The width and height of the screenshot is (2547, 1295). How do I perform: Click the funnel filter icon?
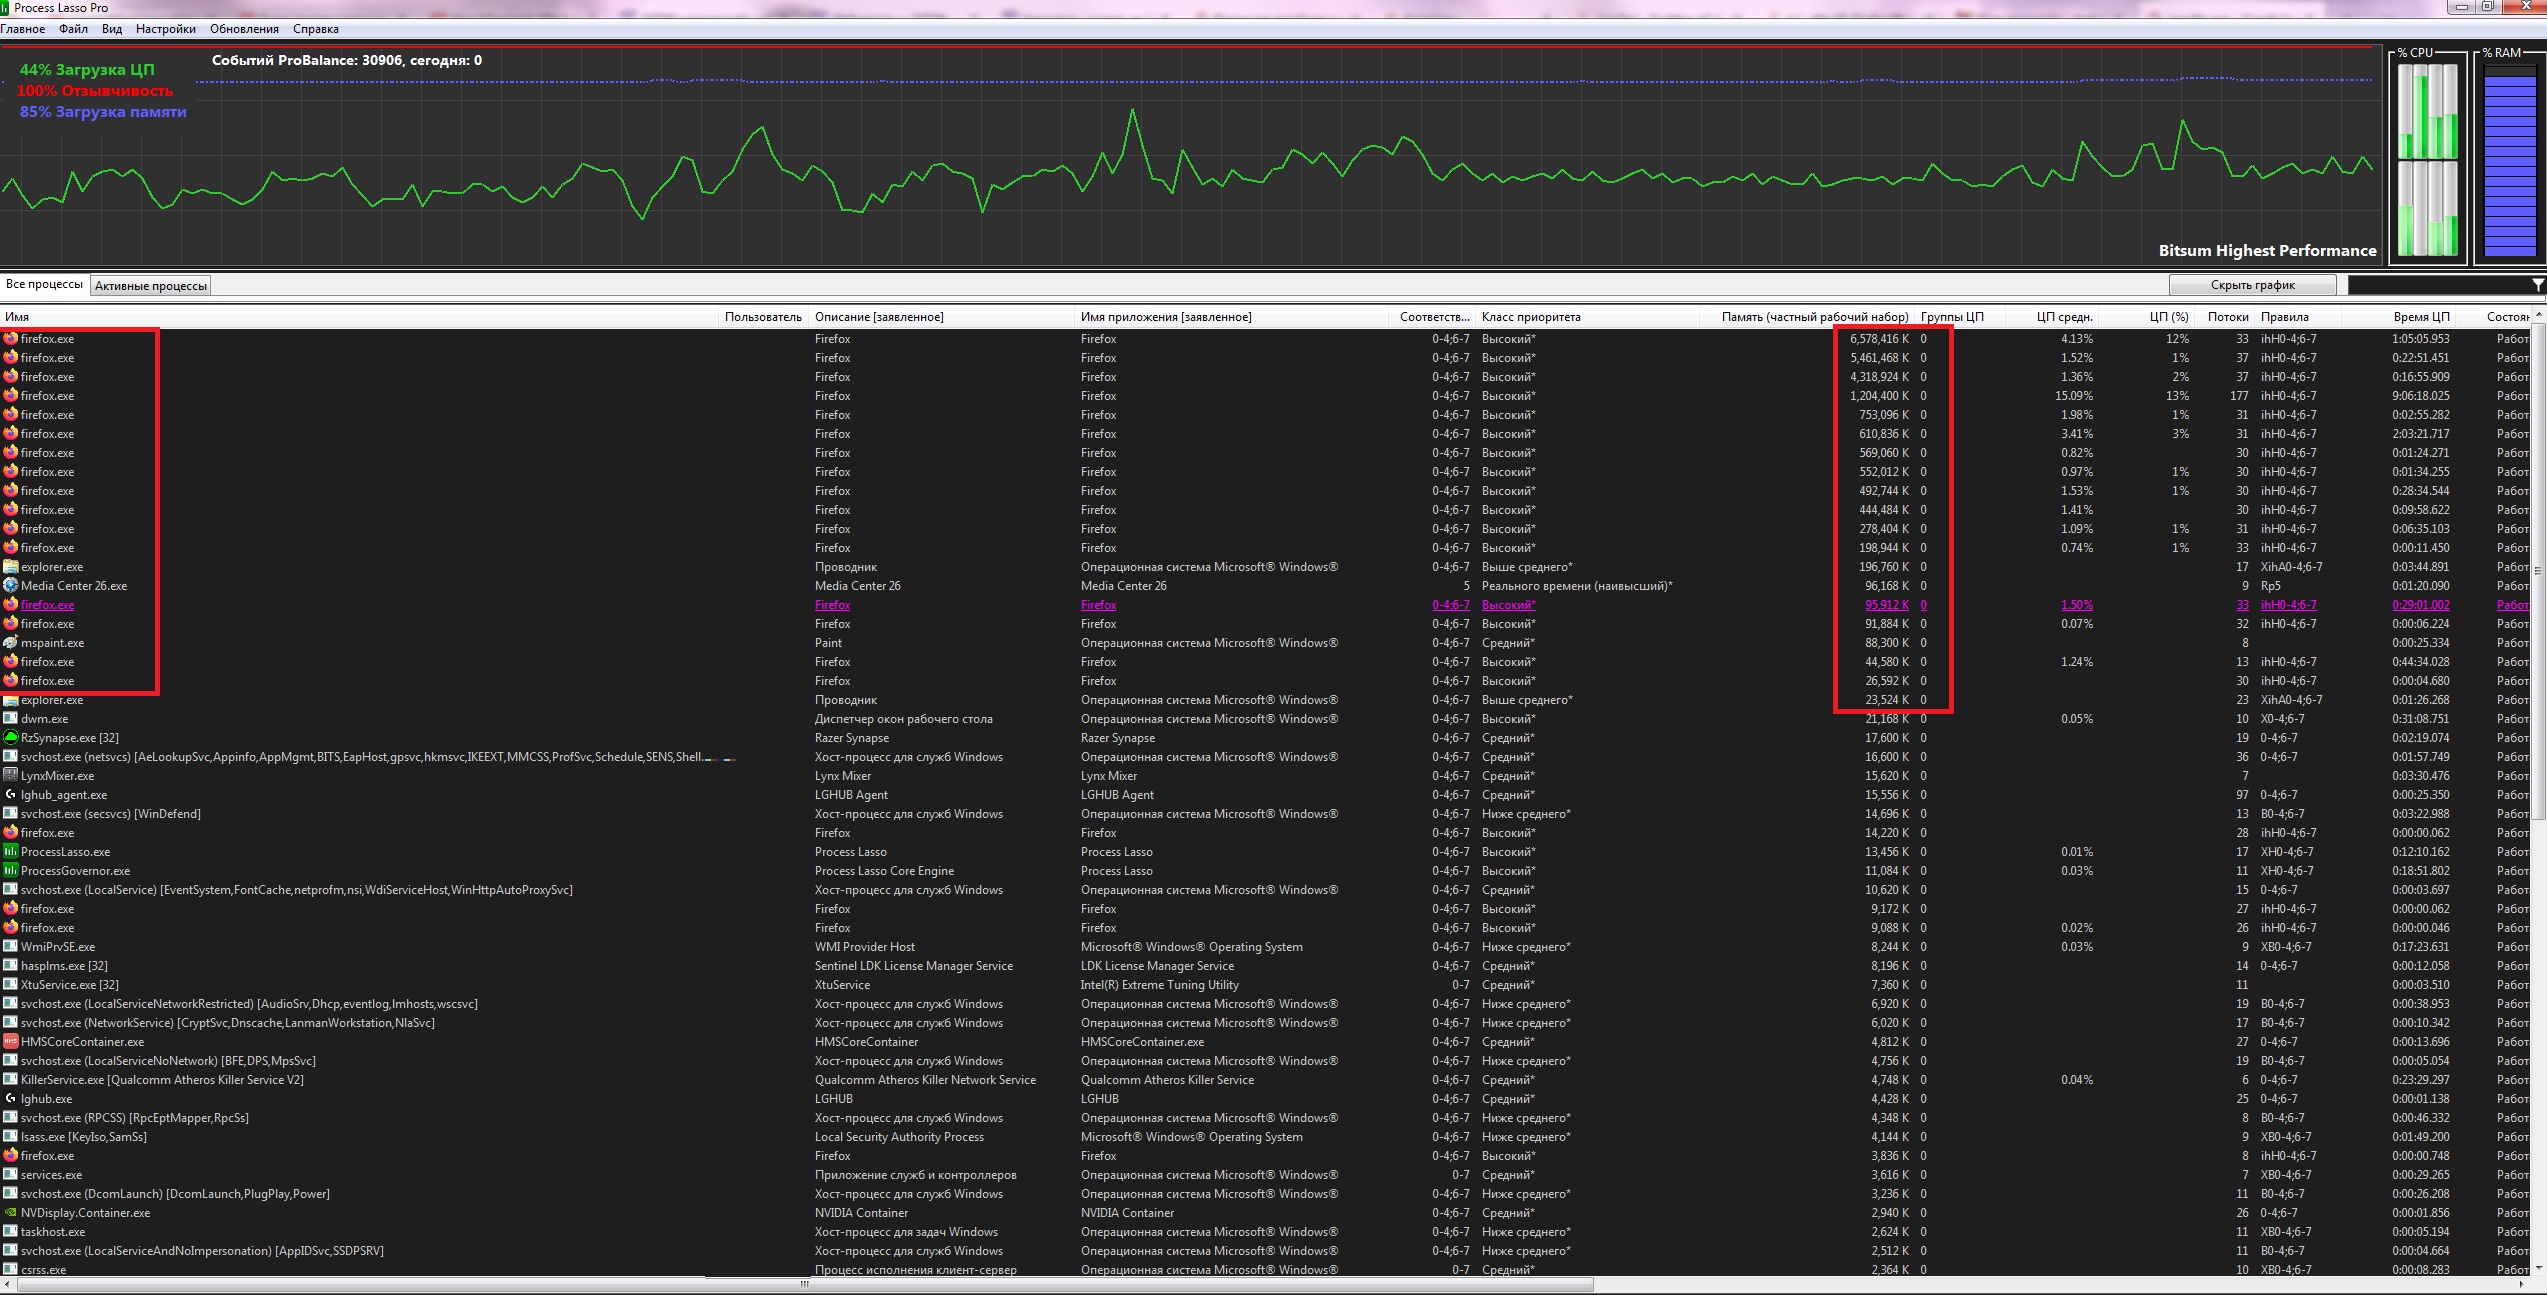point(2538,285)
